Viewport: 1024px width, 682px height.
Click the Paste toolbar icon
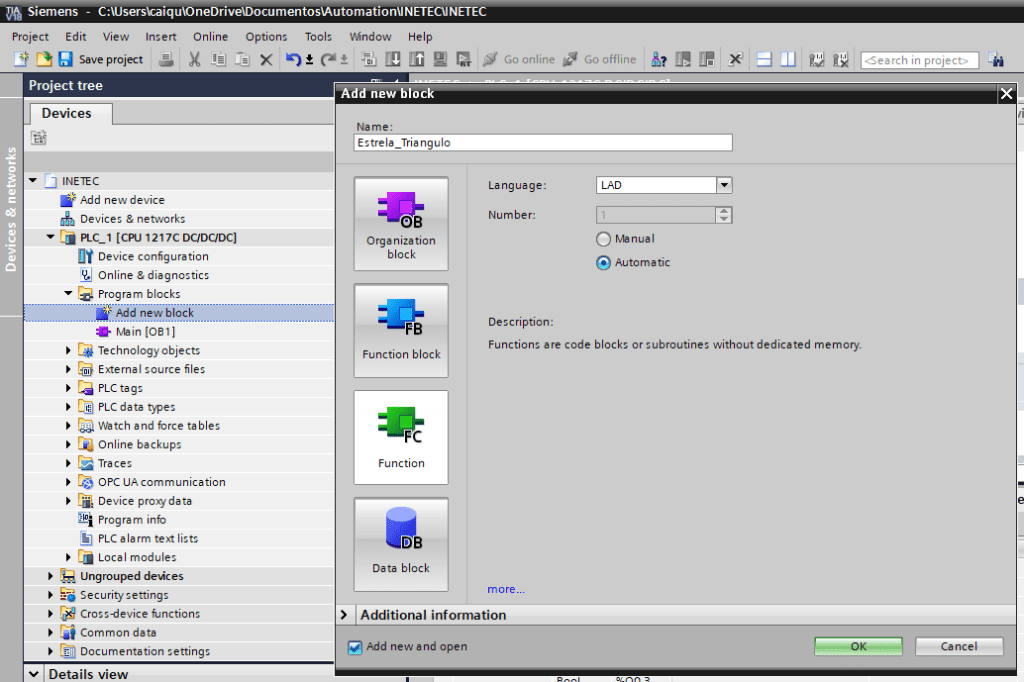[242, 59]
